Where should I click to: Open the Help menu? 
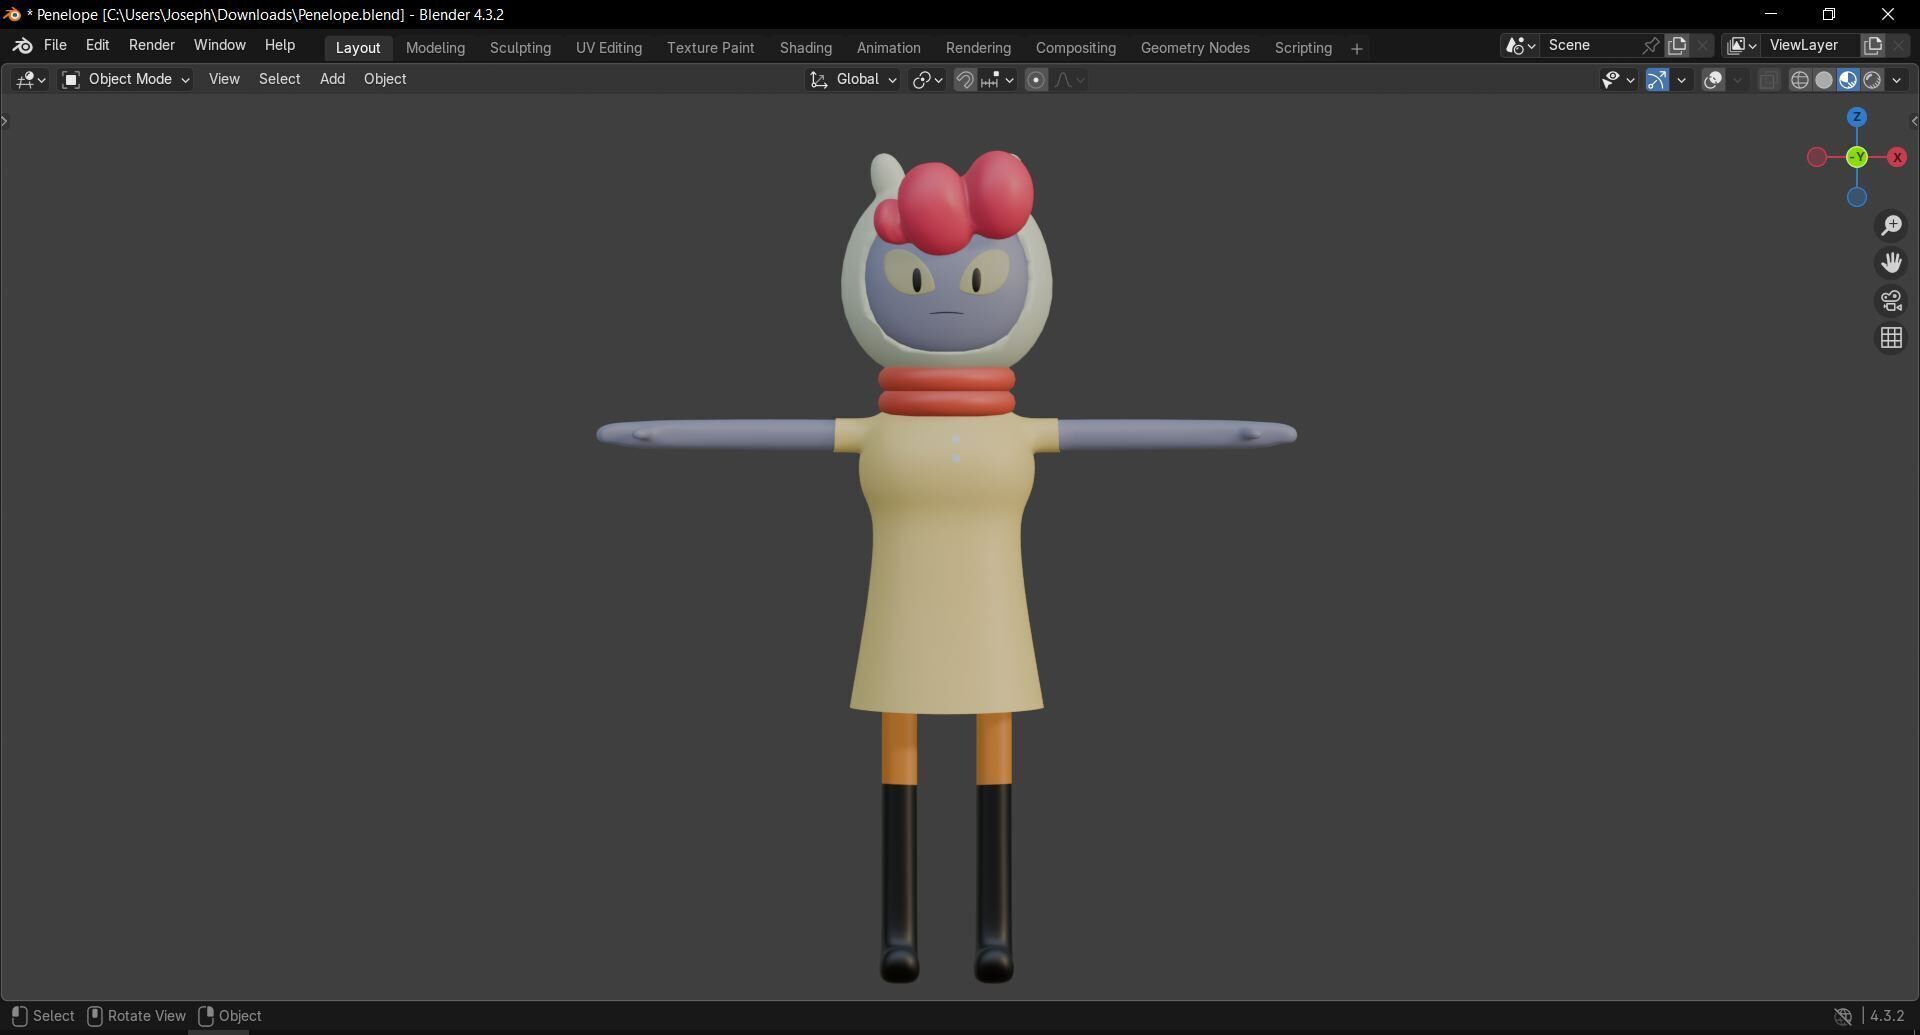[x=279, y=46]
